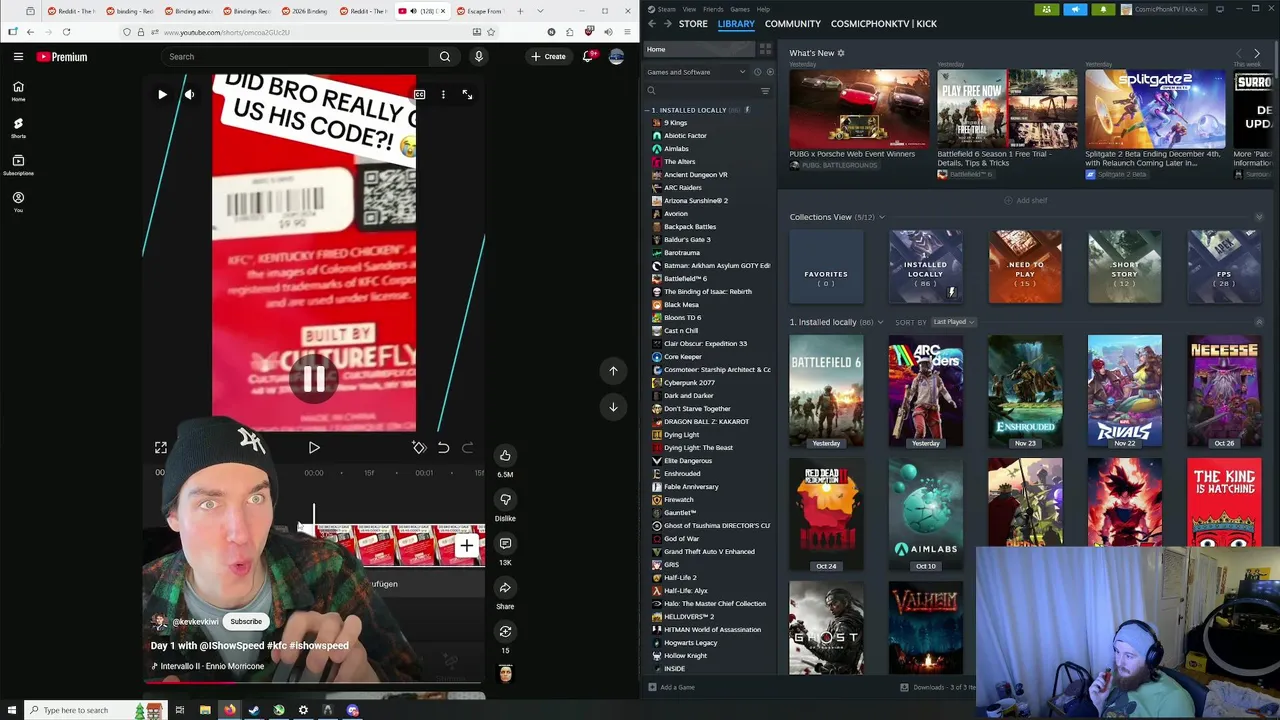1280x720 pixels.
Task: Open the Games menu in Steam
Action: 740,9
